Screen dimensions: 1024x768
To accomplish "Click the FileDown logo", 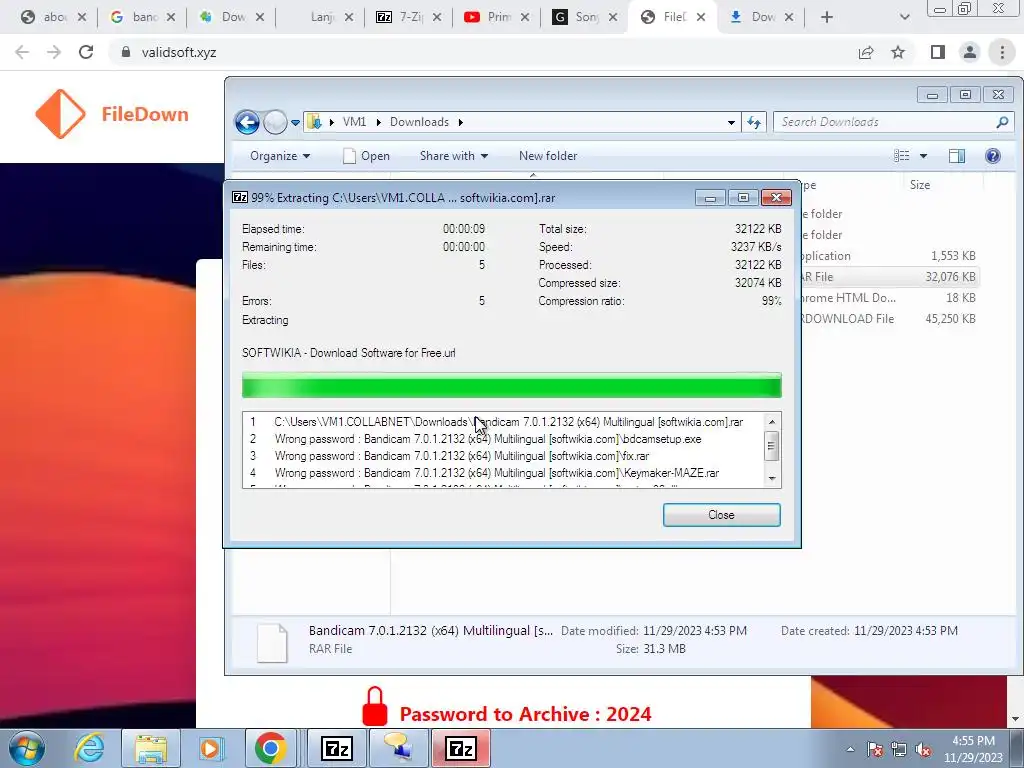I will pos(112,114).
